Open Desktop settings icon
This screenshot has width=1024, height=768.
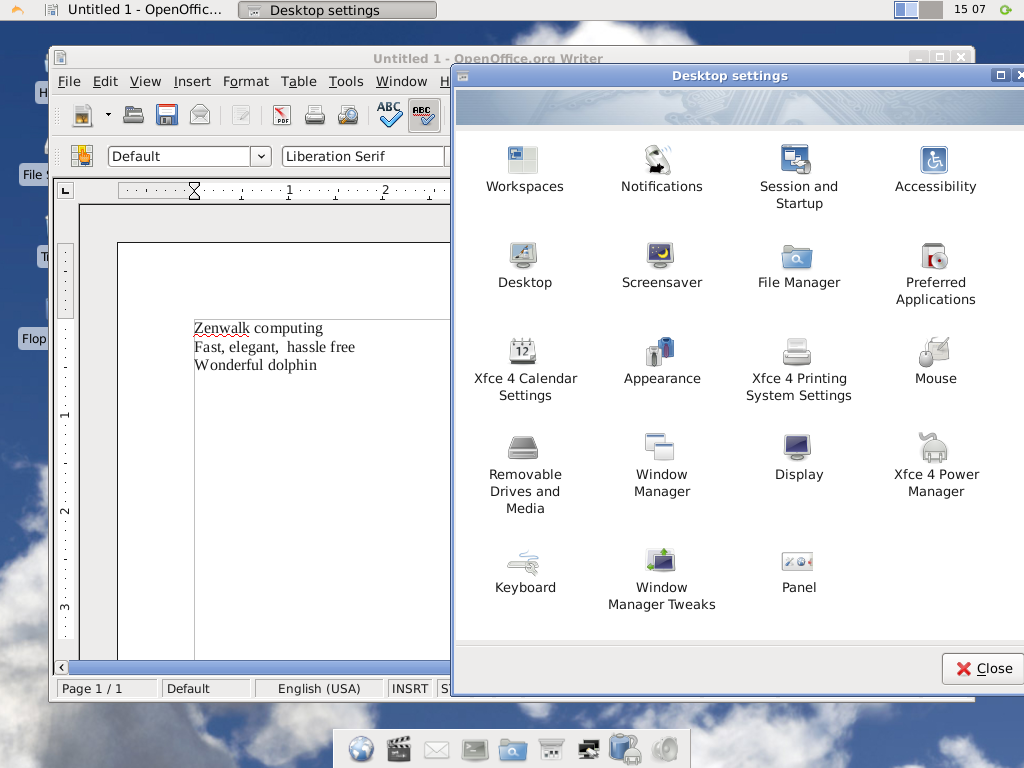click(x=524, y=265)
